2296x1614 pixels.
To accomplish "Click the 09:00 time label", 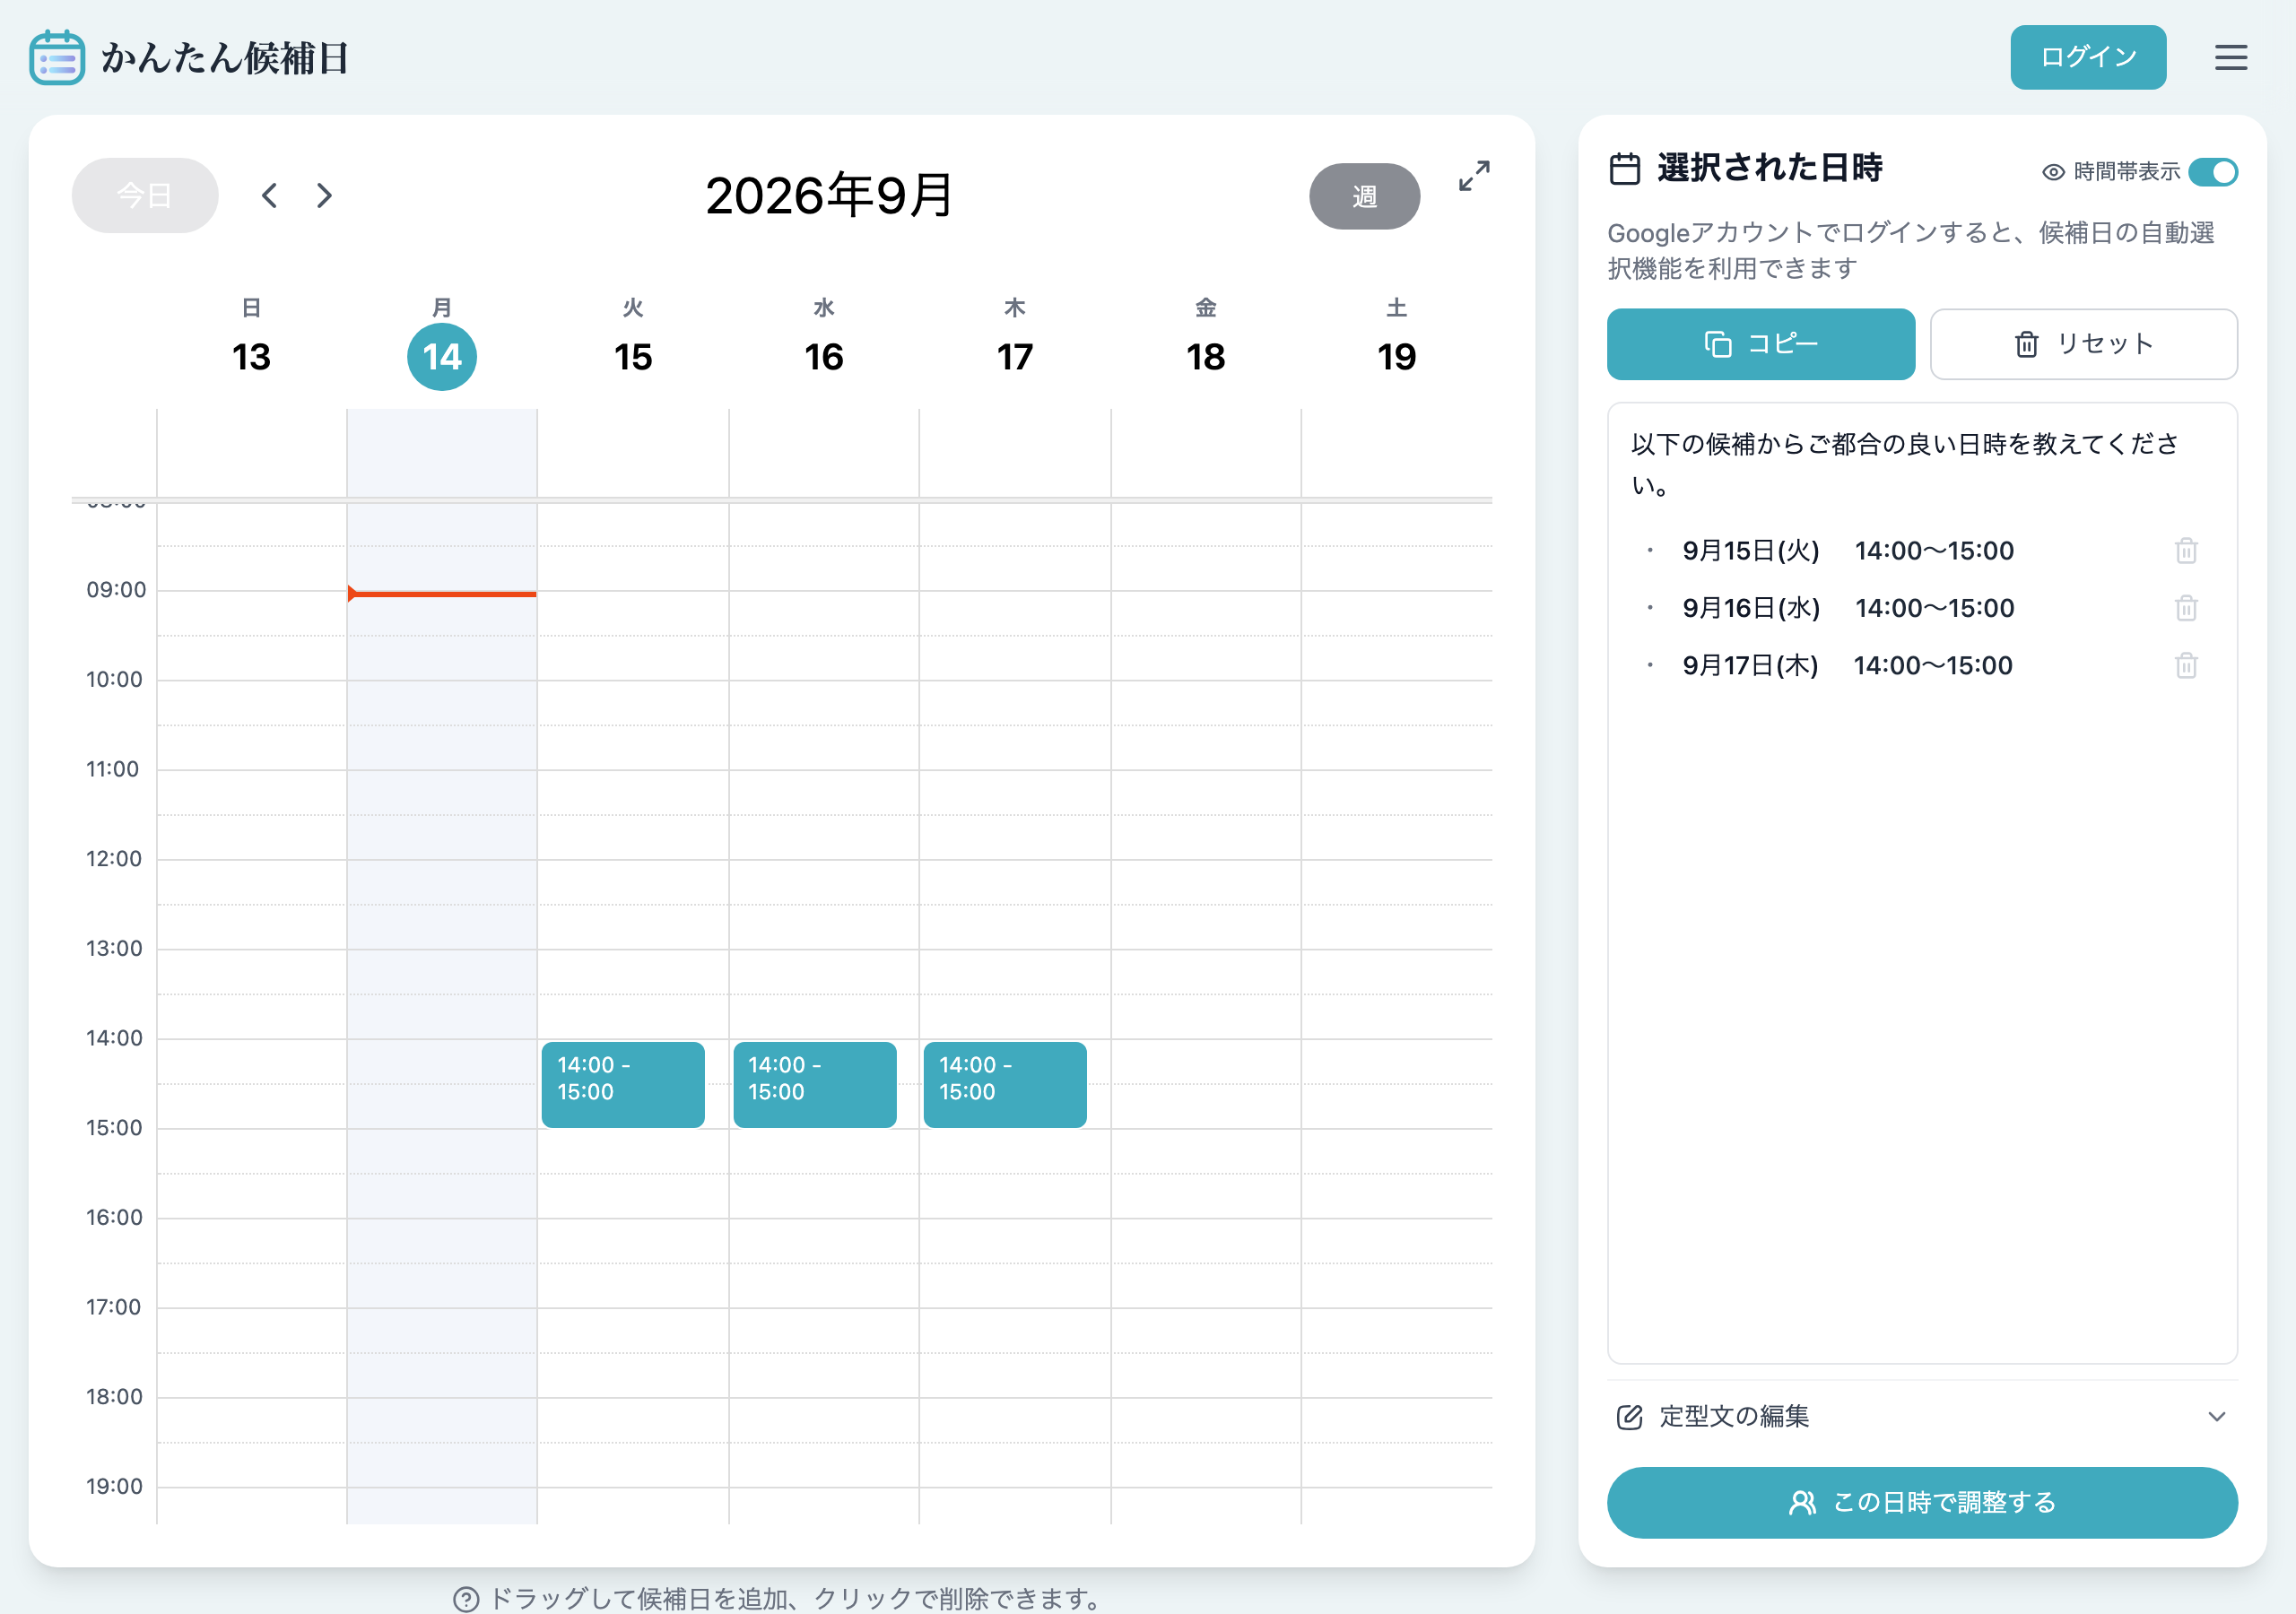I will point(116,590).
